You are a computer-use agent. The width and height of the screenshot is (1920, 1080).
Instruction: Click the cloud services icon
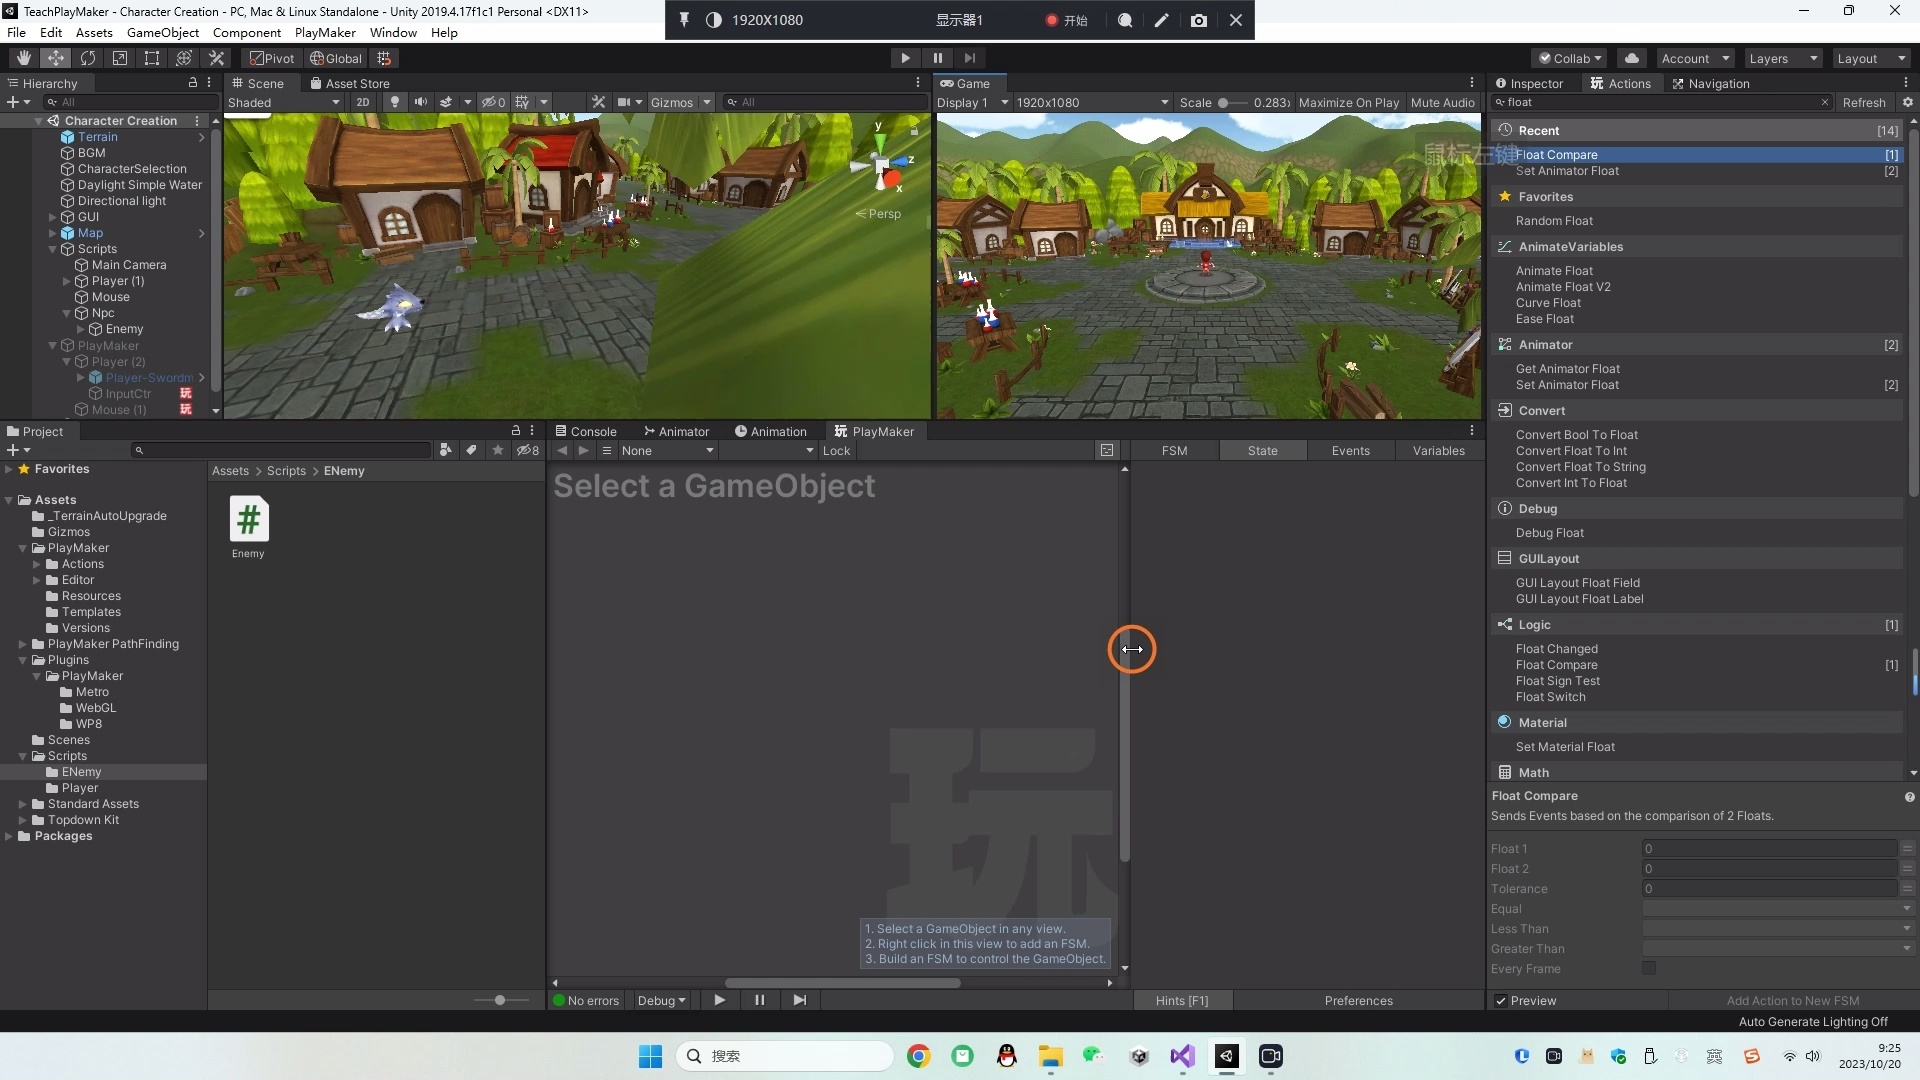click(1632, 58)
